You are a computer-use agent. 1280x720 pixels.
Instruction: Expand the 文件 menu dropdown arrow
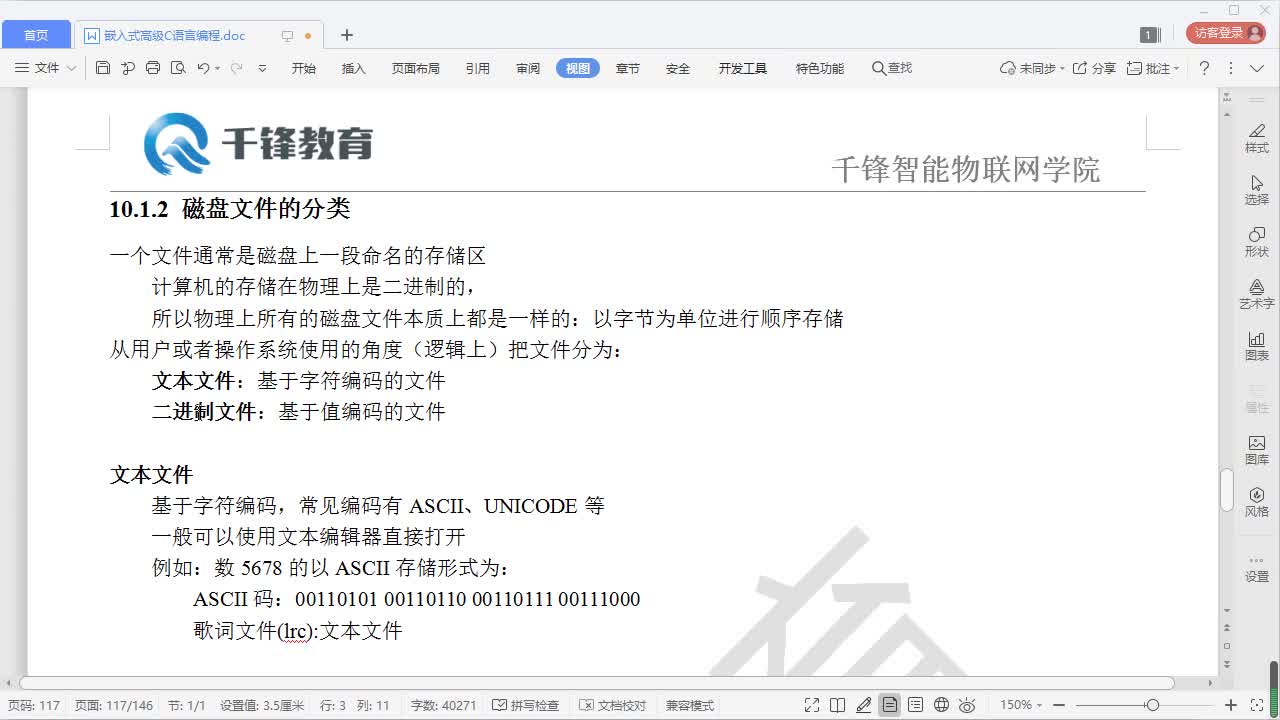coord(70,68)
